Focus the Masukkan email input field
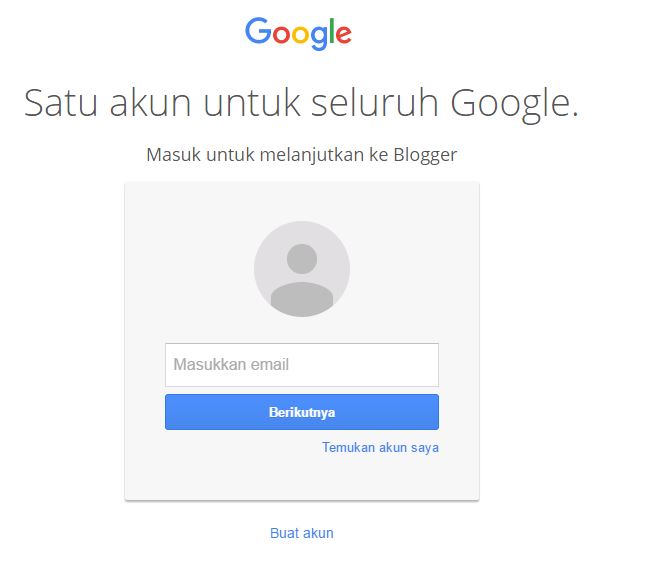Screen dimensions: 649x561 coord(302,365)
